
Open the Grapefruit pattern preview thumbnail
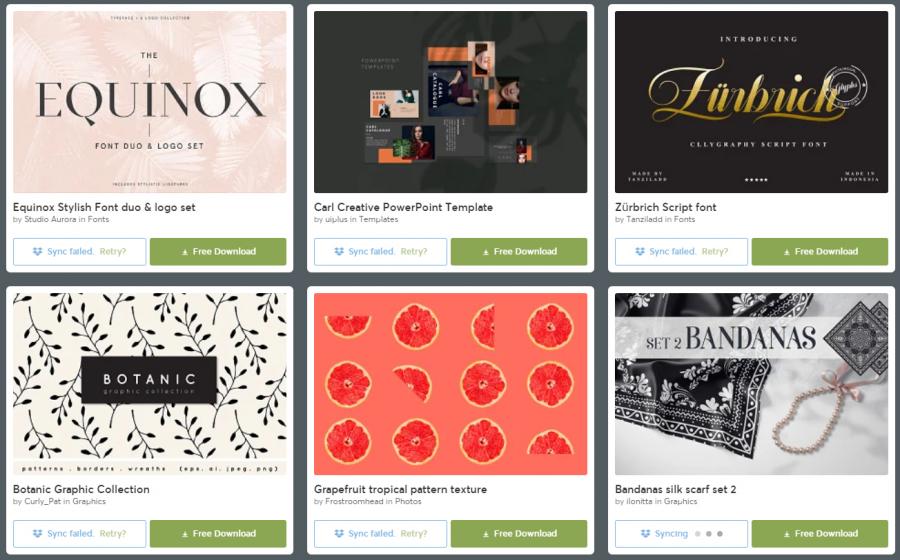(x=451, y=384)
